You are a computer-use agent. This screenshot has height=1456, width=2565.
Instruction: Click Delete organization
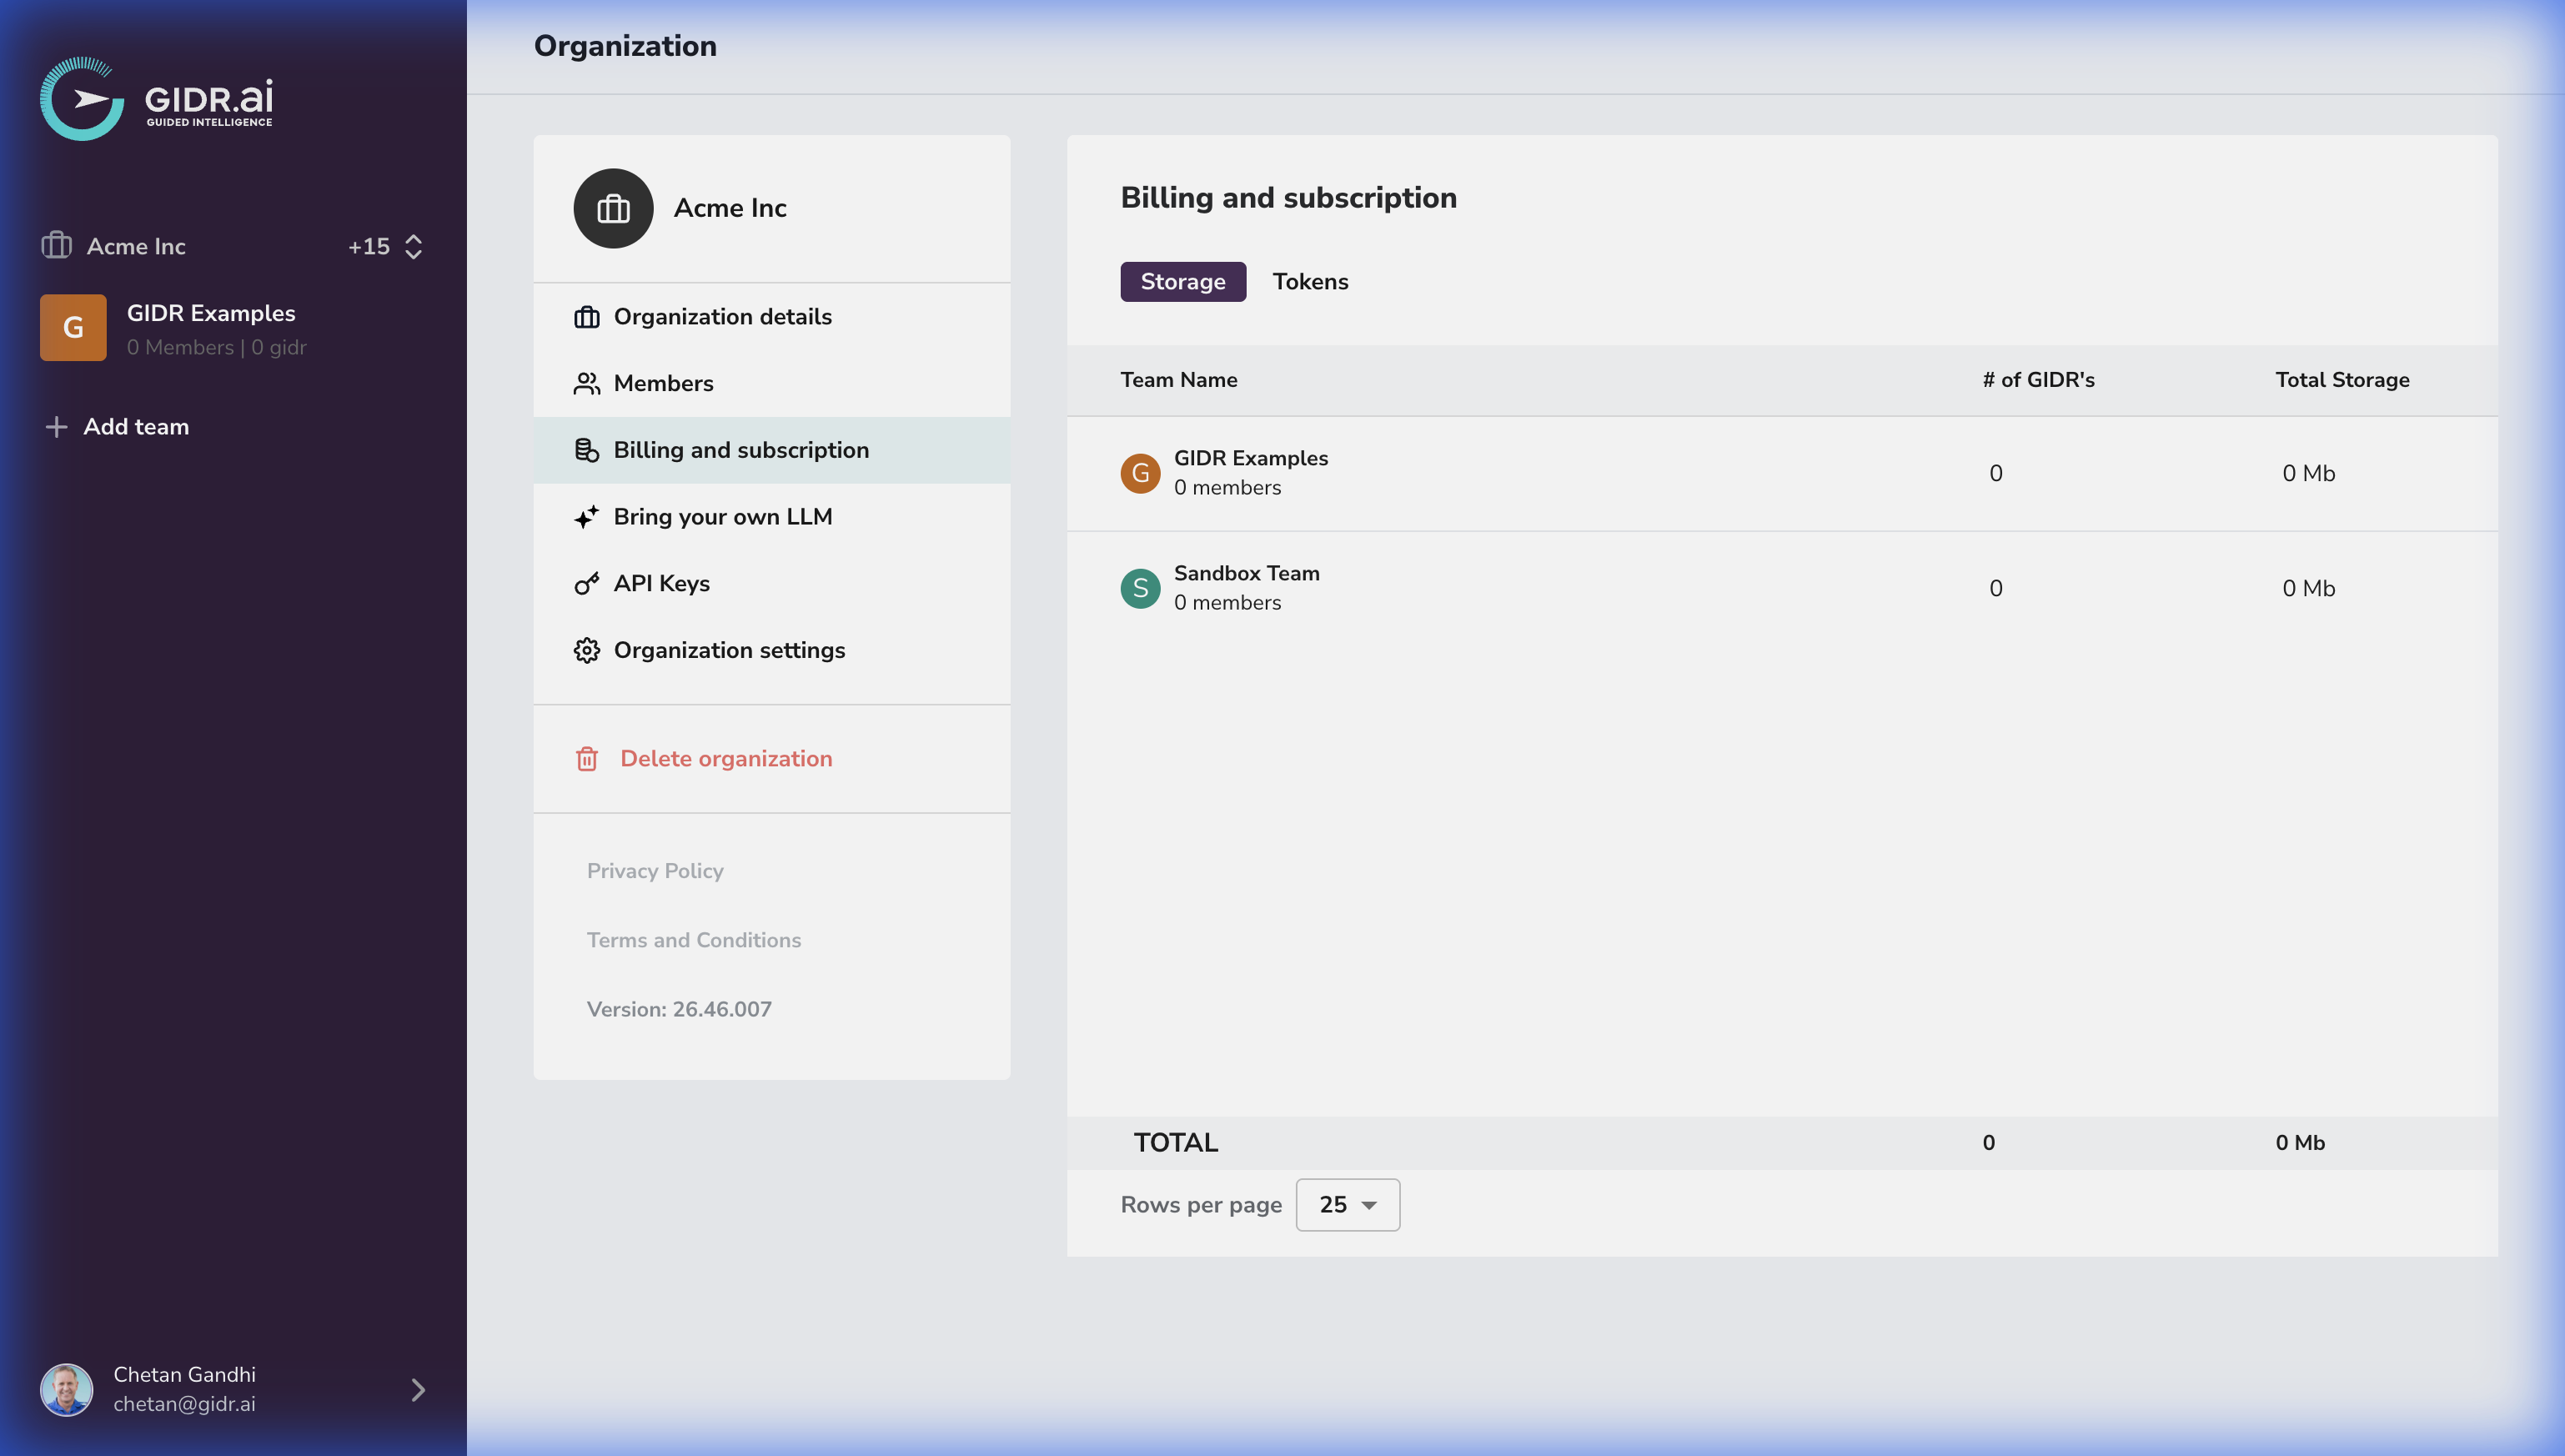click(x=726, y=758)
